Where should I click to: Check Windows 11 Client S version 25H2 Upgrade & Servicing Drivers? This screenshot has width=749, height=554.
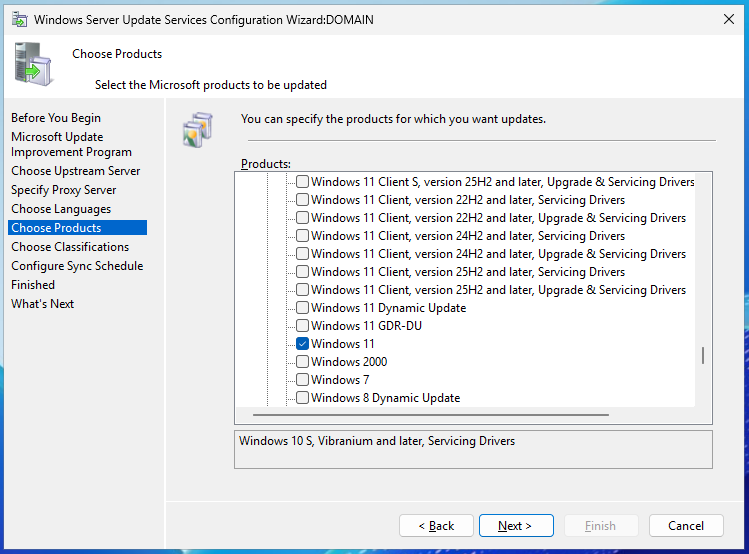(302, 181)
